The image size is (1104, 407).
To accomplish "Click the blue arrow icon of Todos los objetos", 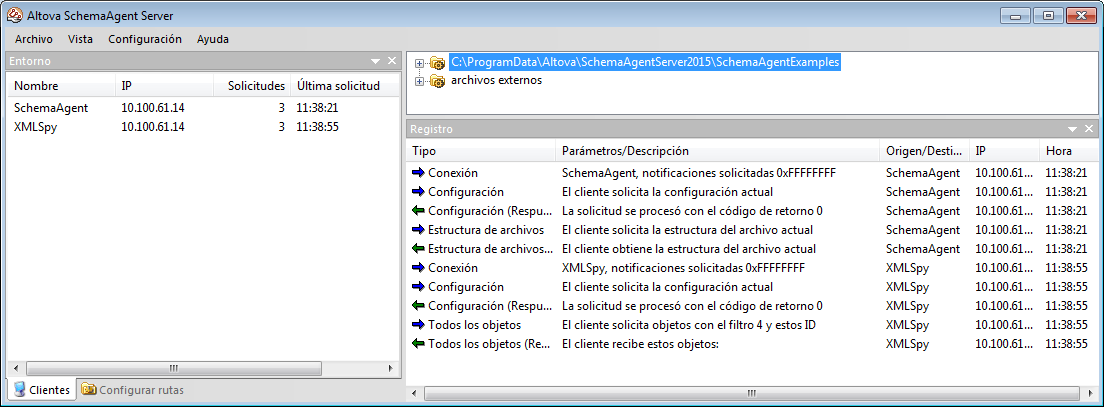I will point(418,325).
